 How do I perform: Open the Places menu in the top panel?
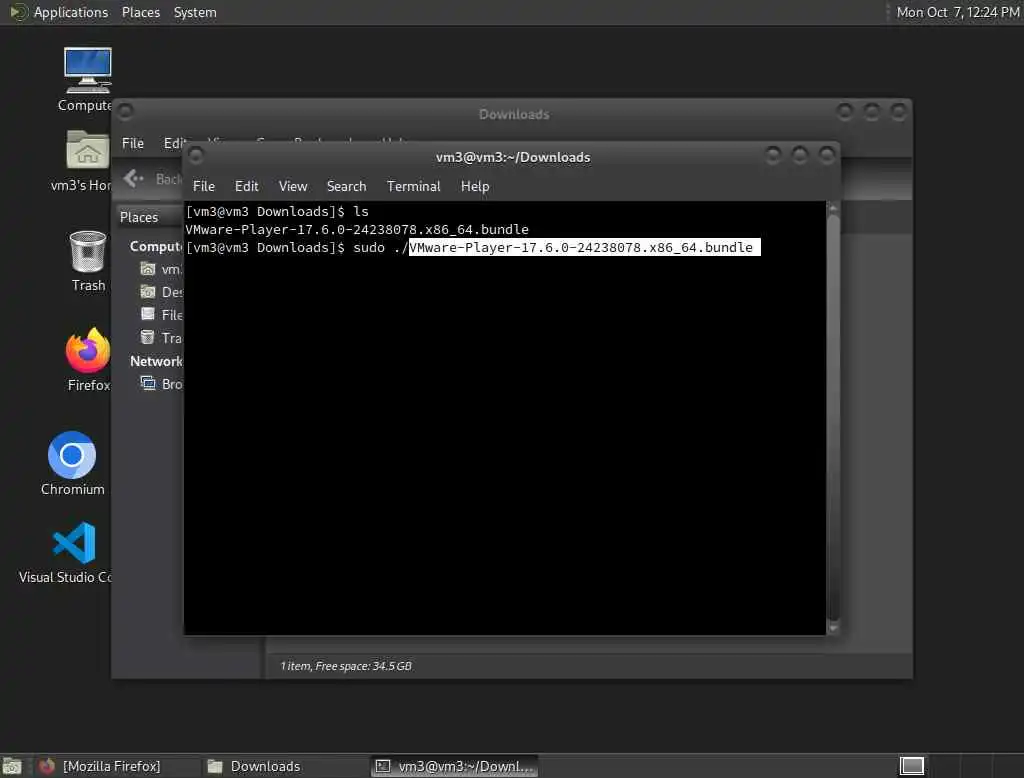tap(140, 12)
